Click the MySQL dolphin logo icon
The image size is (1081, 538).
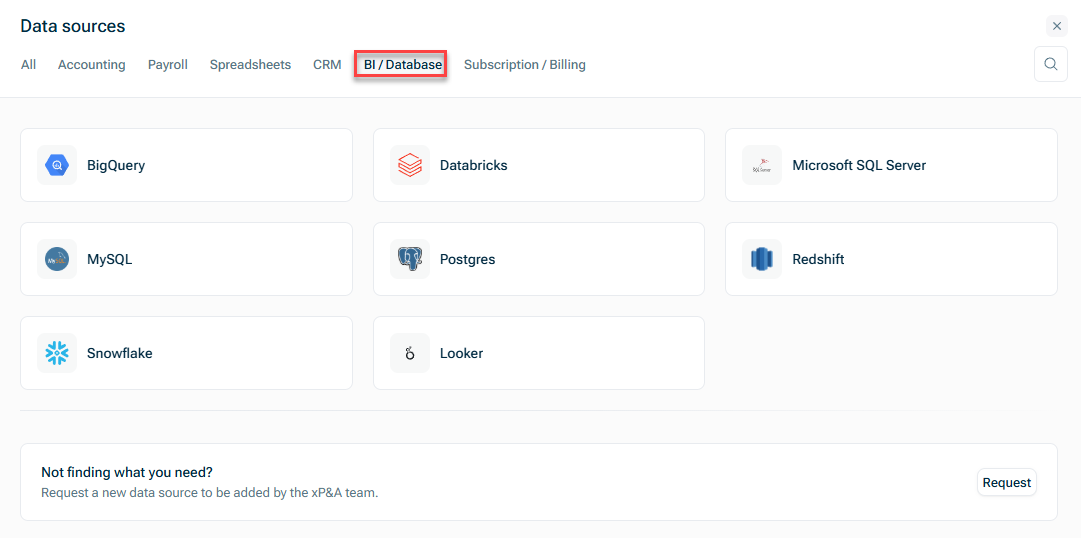click(x=57, y=259)
